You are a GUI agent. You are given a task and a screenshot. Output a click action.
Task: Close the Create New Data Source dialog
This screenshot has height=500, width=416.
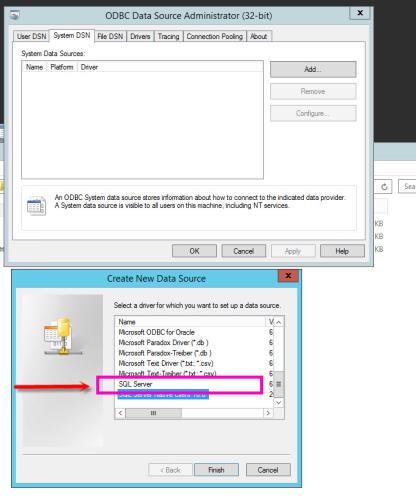[288, 276]
